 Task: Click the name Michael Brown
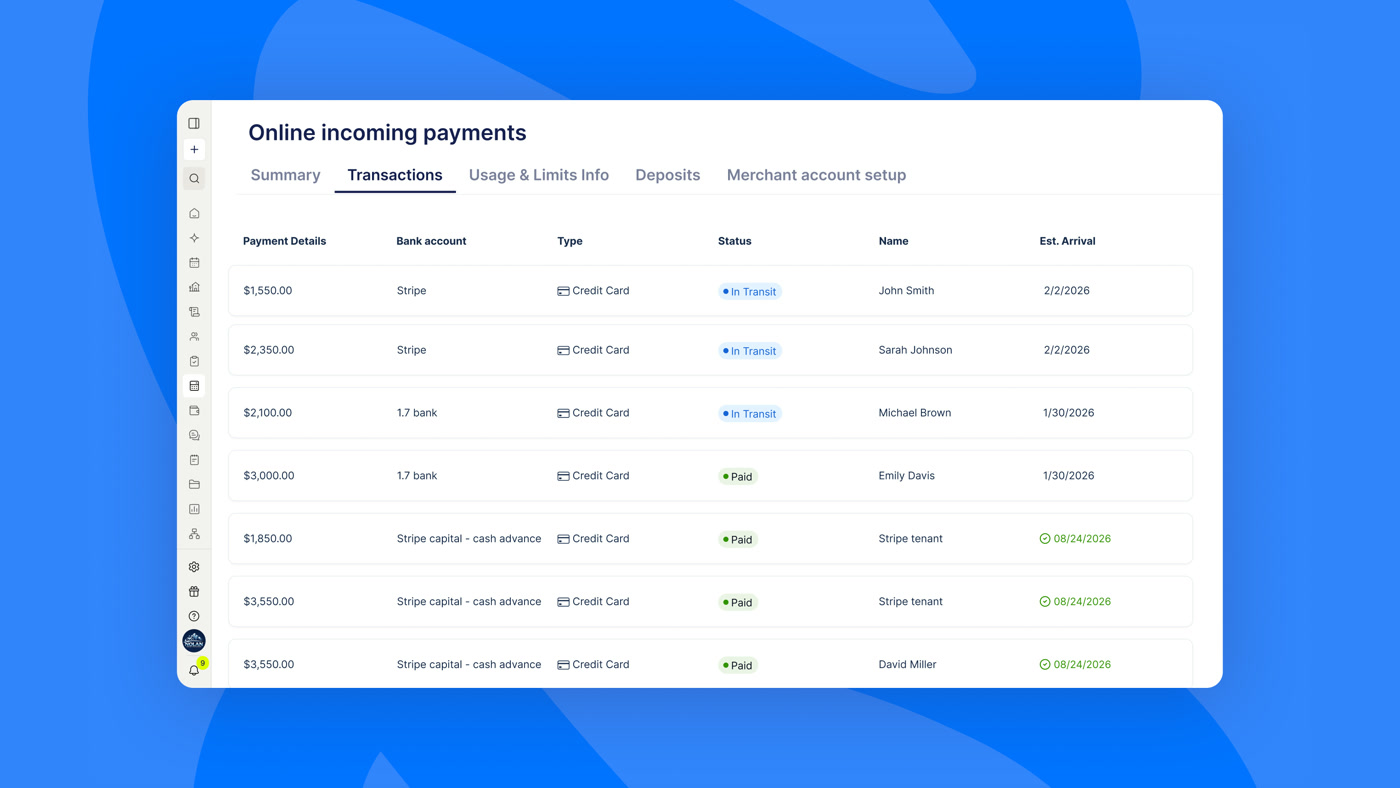click(x=915, y=413)
